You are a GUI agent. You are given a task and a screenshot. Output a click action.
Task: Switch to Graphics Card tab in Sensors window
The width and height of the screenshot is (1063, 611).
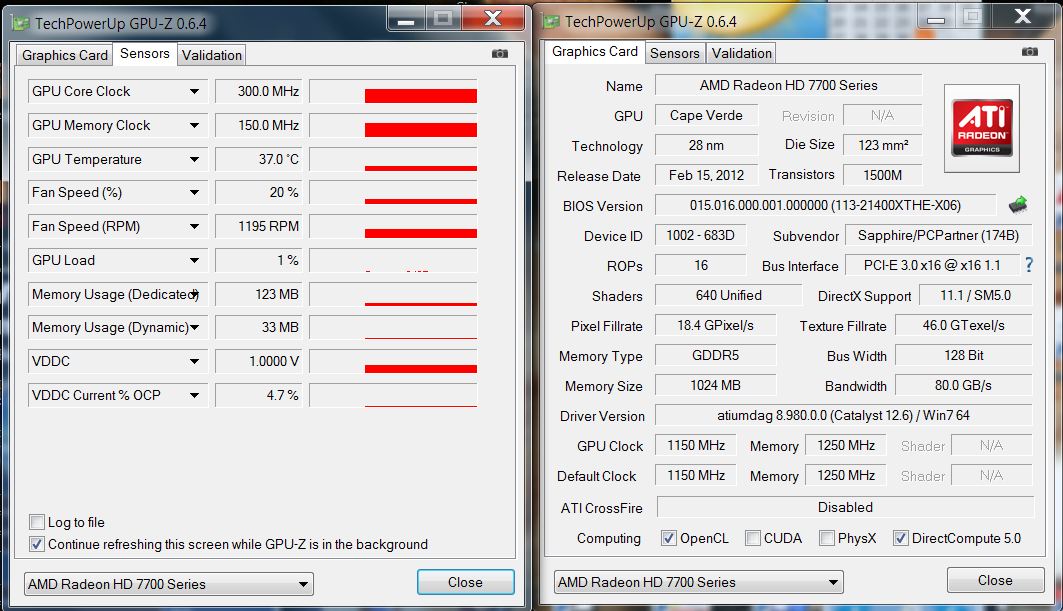(64, 56)
